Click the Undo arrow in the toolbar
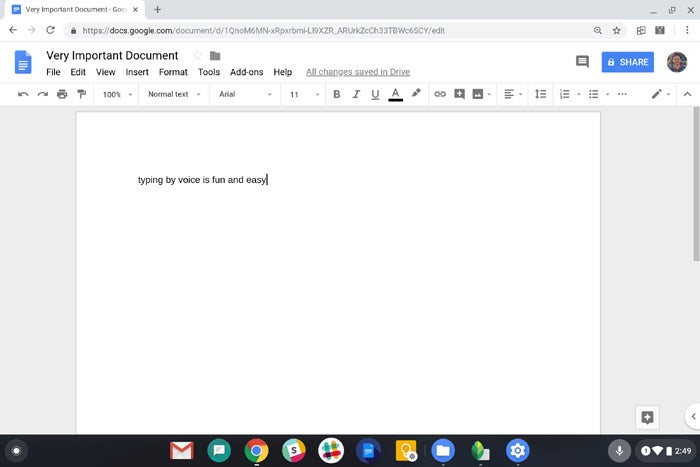 pos(23,94)
